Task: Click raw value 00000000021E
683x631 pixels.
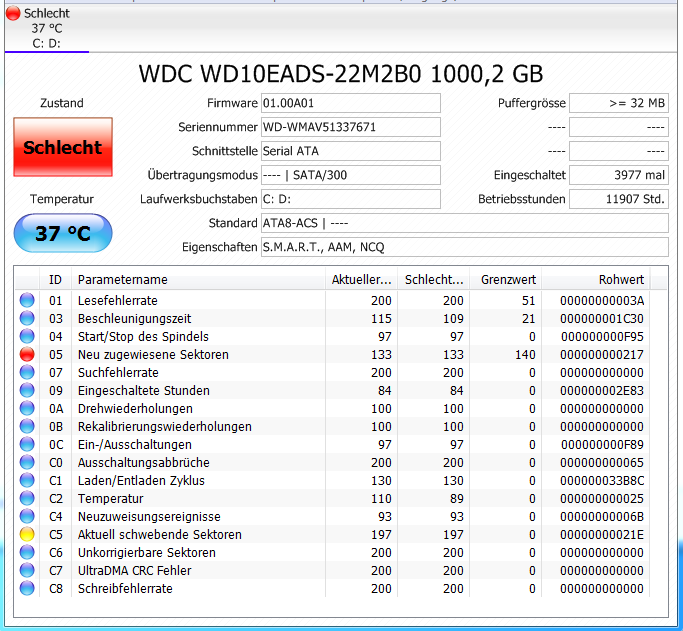Action: point(602,534)
